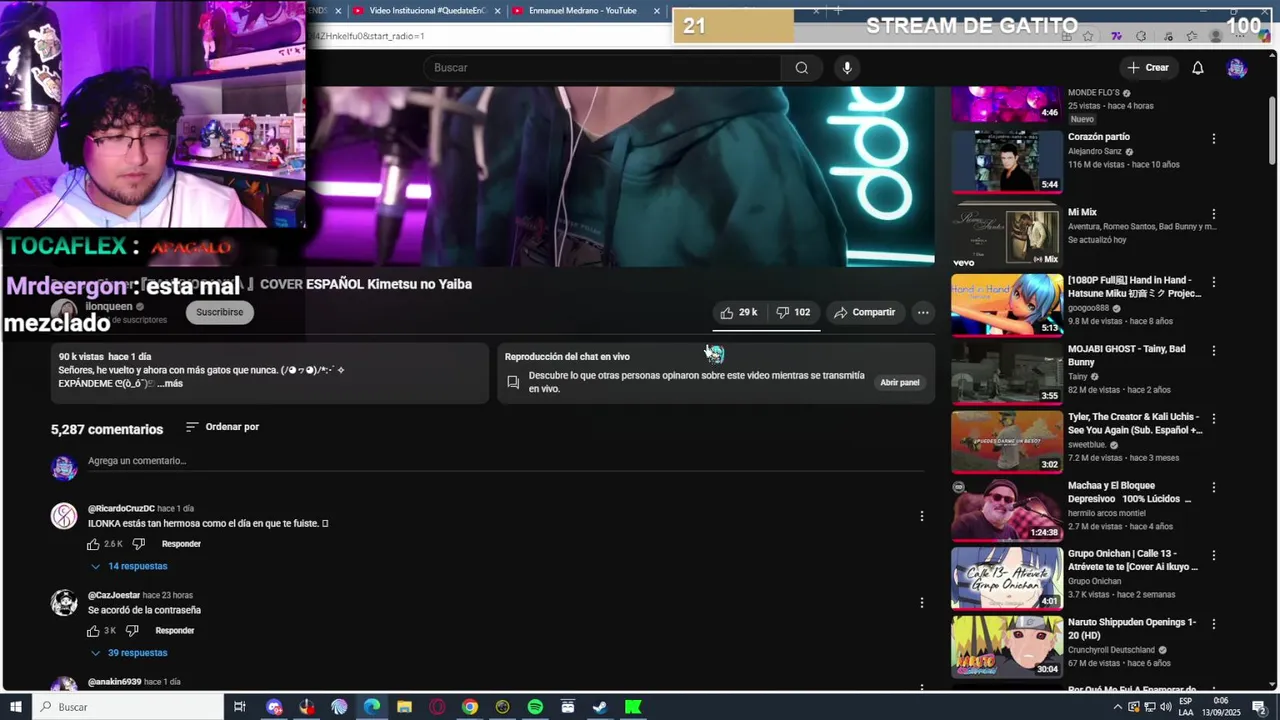
Task: Open options for Corazón partío video
Action: click(x=1214, y=139)
